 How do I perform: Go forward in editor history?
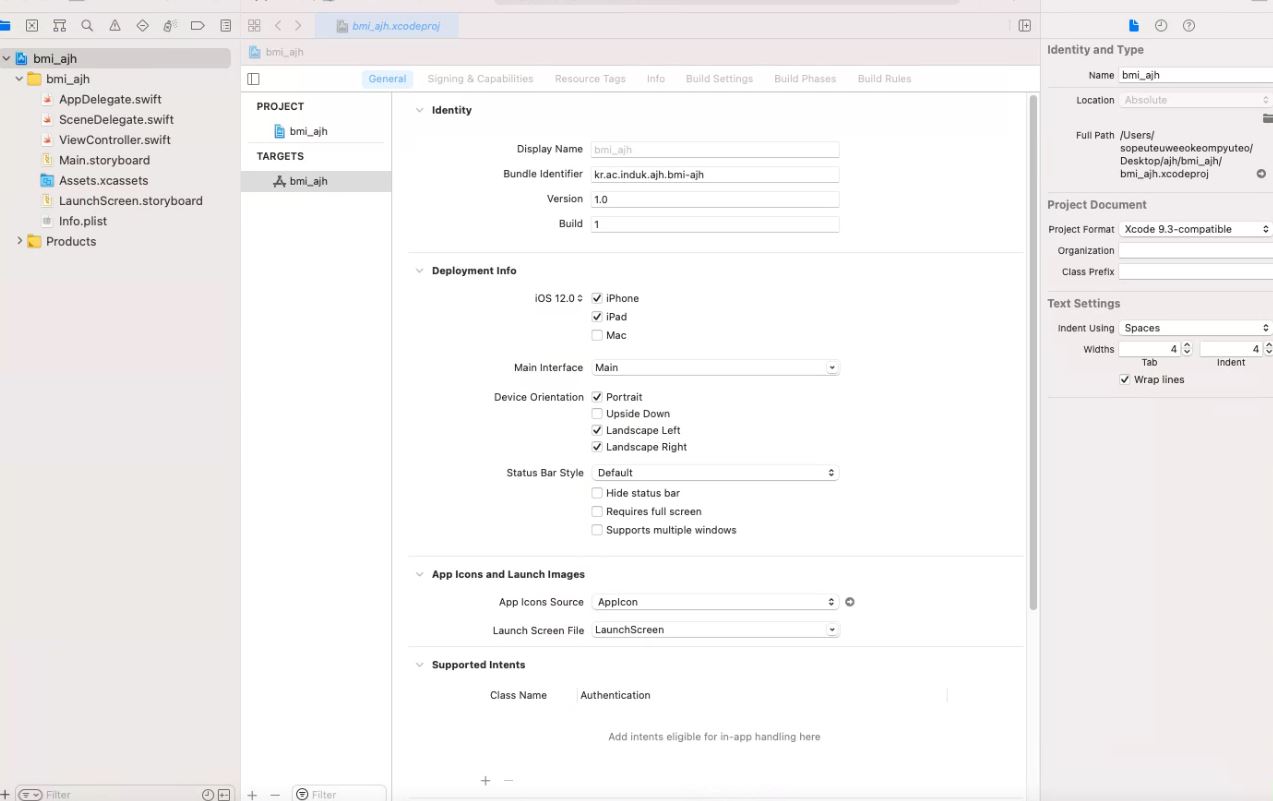297,25
